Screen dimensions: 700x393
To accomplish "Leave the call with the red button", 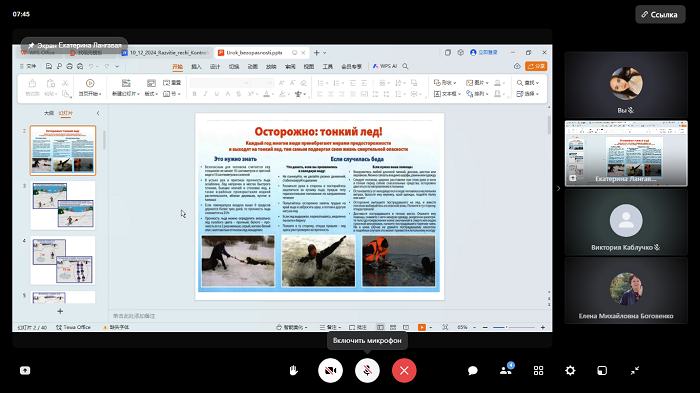I will point(404,370).
